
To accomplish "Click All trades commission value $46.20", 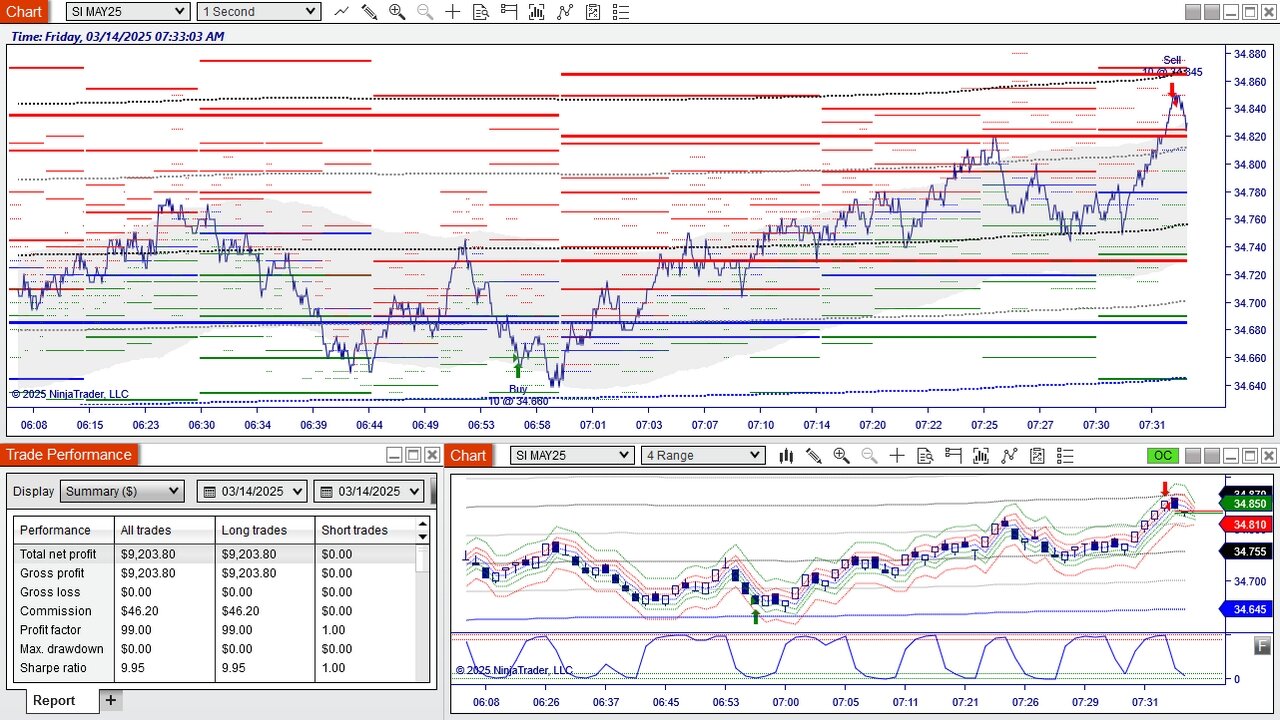I will tap(141, 611).
